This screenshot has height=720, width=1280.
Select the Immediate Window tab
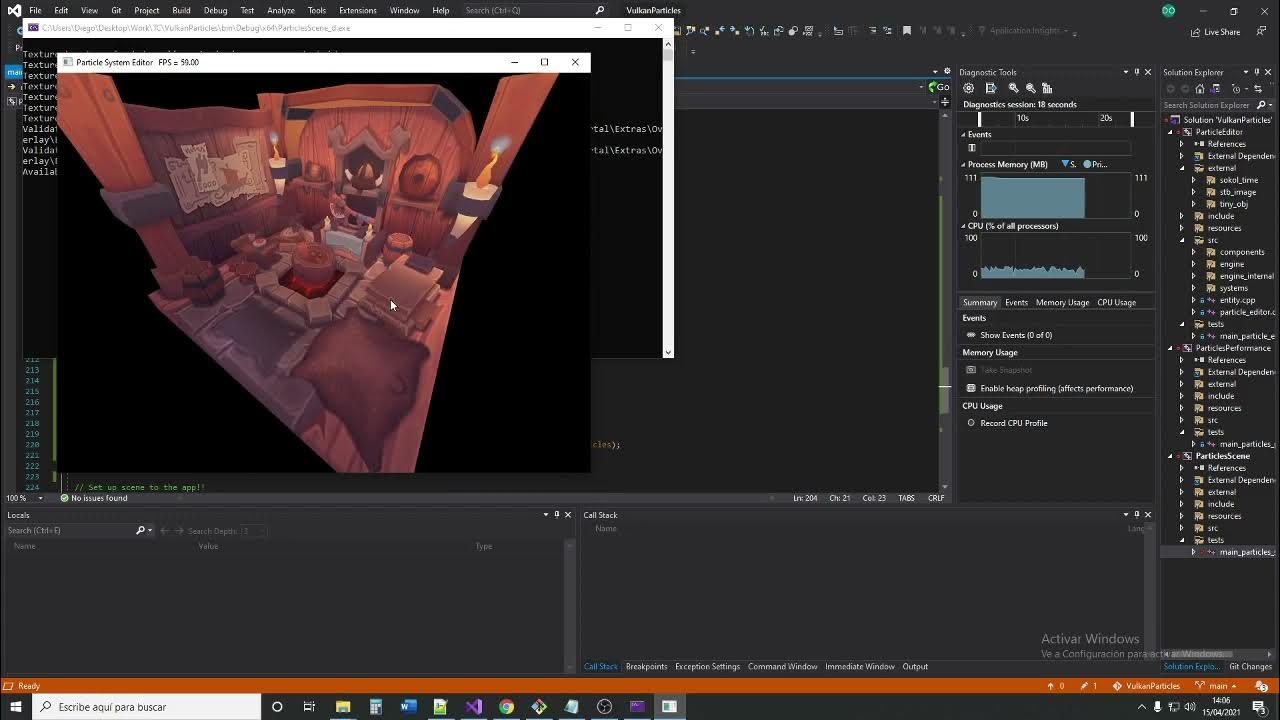[859, 666]
